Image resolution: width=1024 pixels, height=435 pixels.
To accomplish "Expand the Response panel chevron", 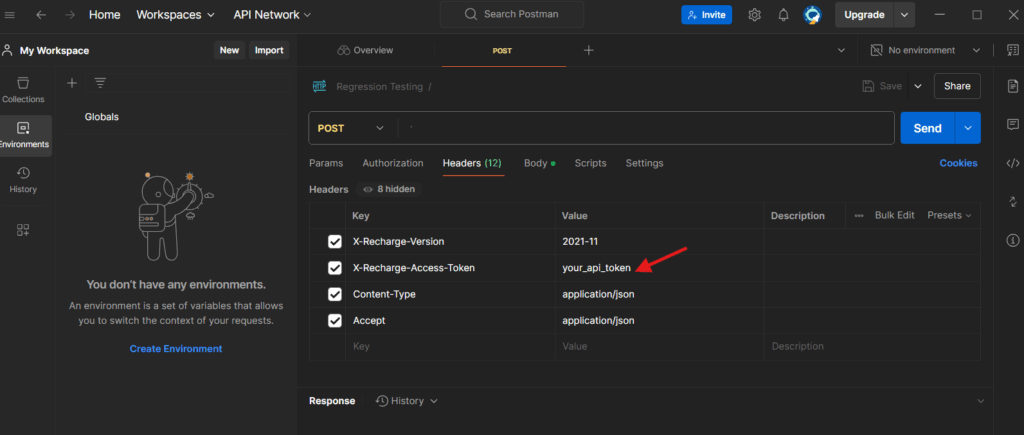I will pyautogui.click(x=980, y=401).
